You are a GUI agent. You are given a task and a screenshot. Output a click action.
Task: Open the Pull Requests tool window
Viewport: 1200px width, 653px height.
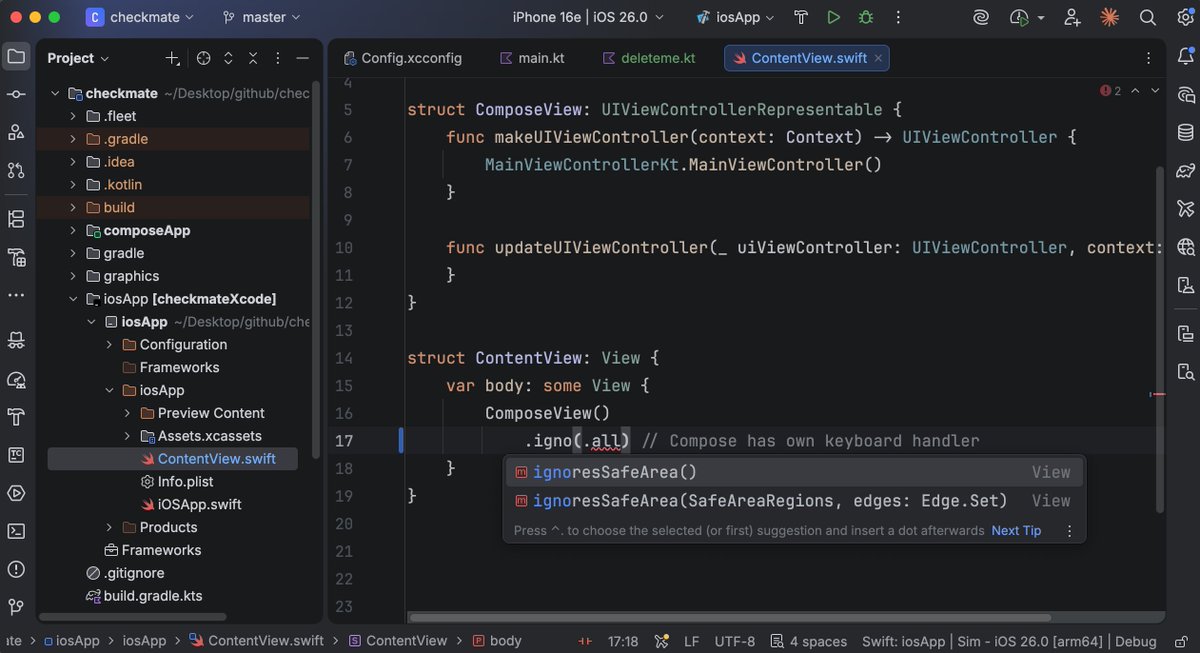pyautogui.click(x=16, y=170)
